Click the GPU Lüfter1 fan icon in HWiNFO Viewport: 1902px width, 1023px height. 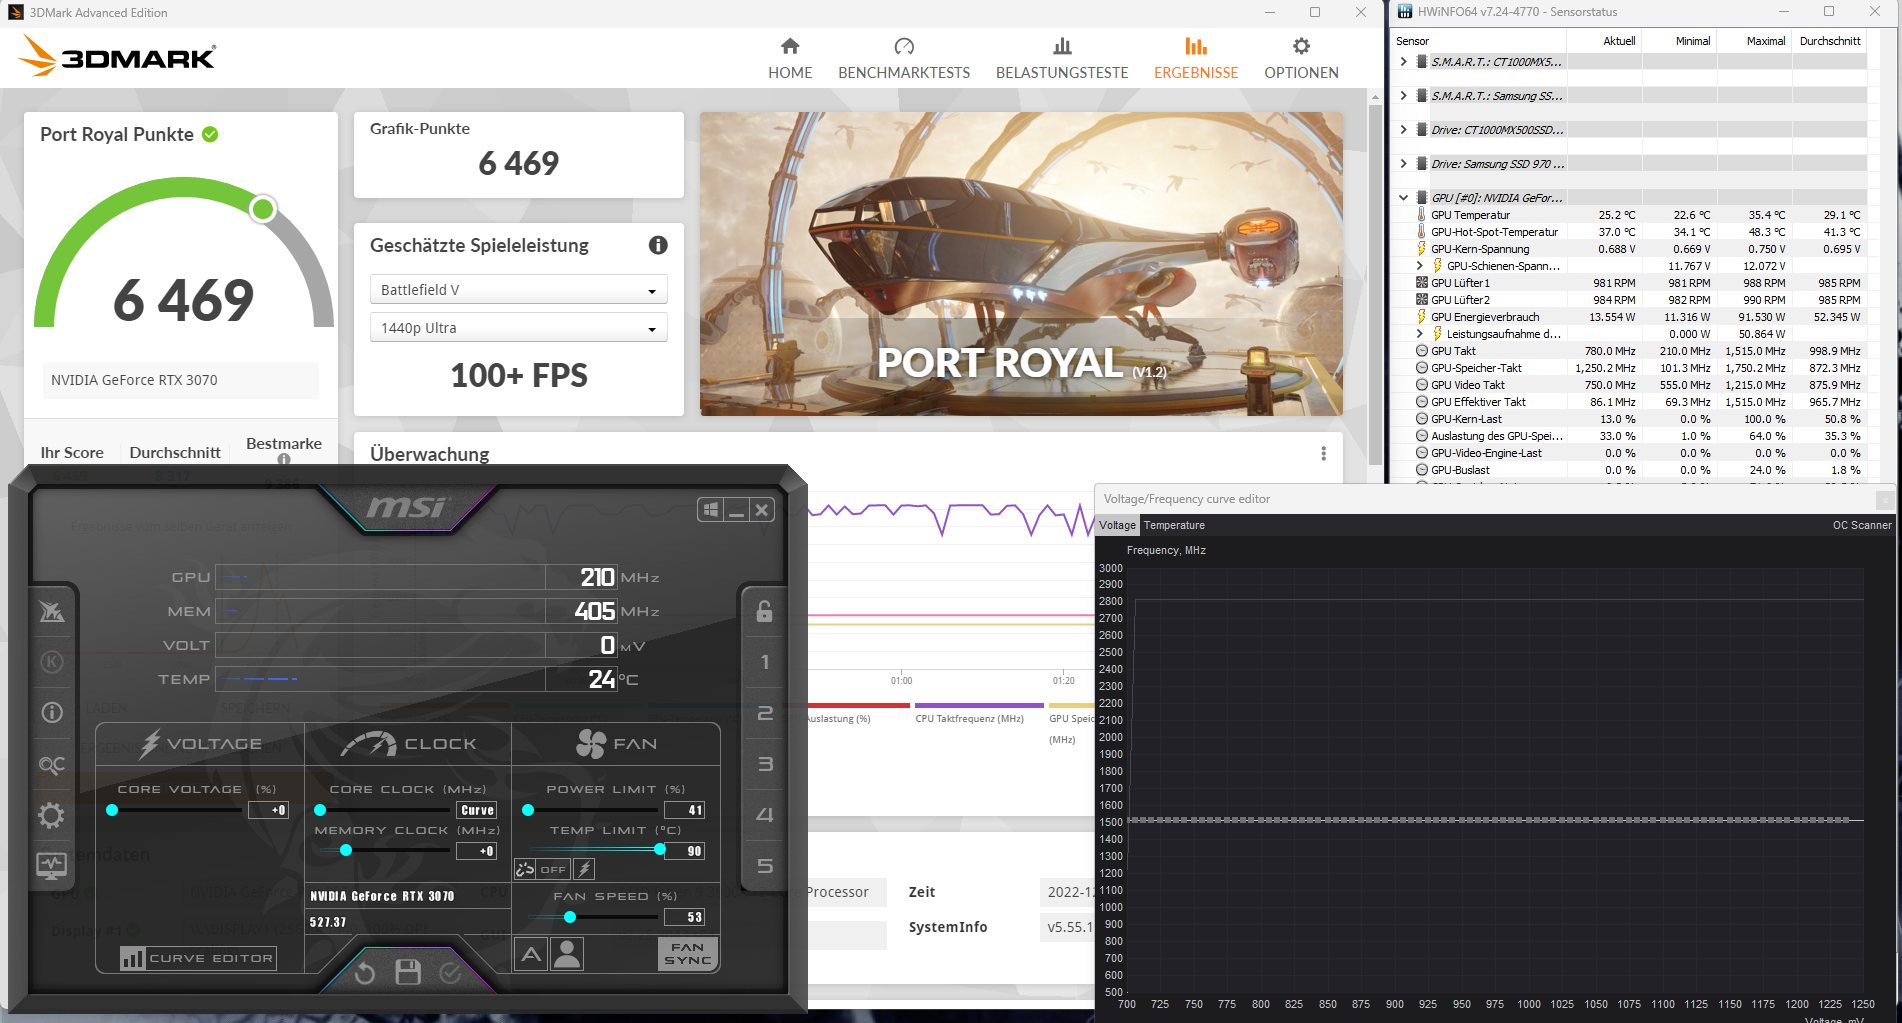click(1422, 283)
